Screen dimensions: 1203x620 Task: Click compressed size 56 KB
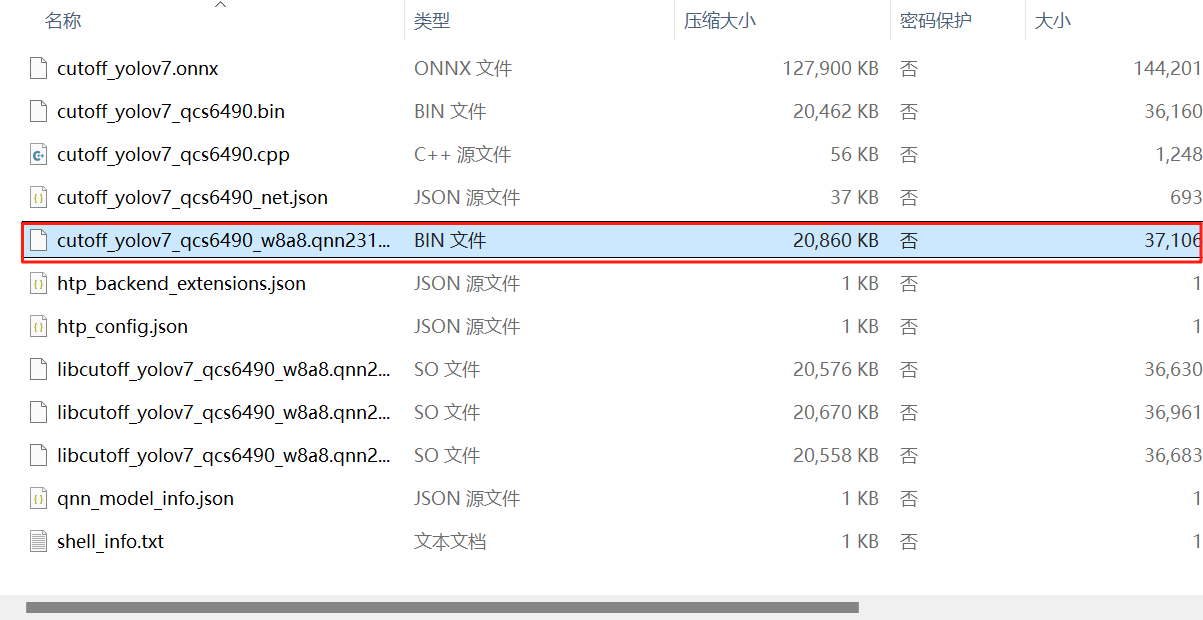tap(855, 155)
